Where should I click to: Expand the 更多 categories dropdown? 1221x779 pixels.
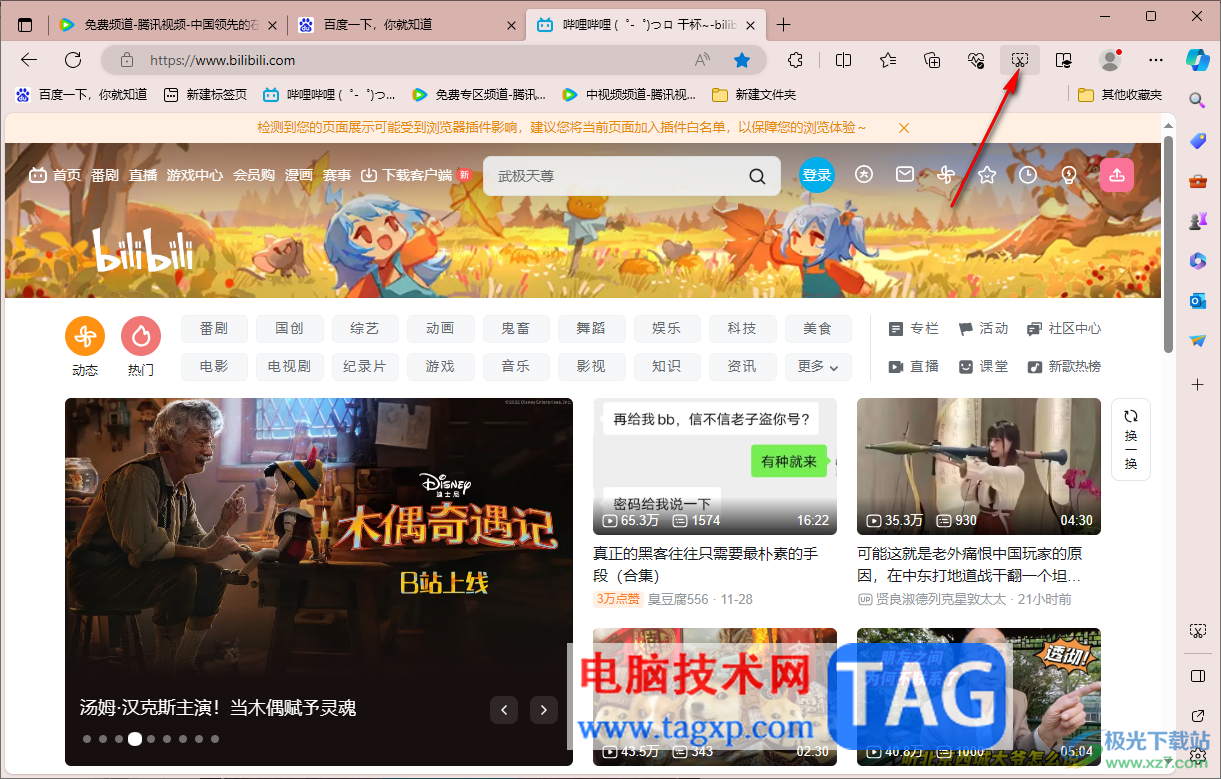coord(818,366)
